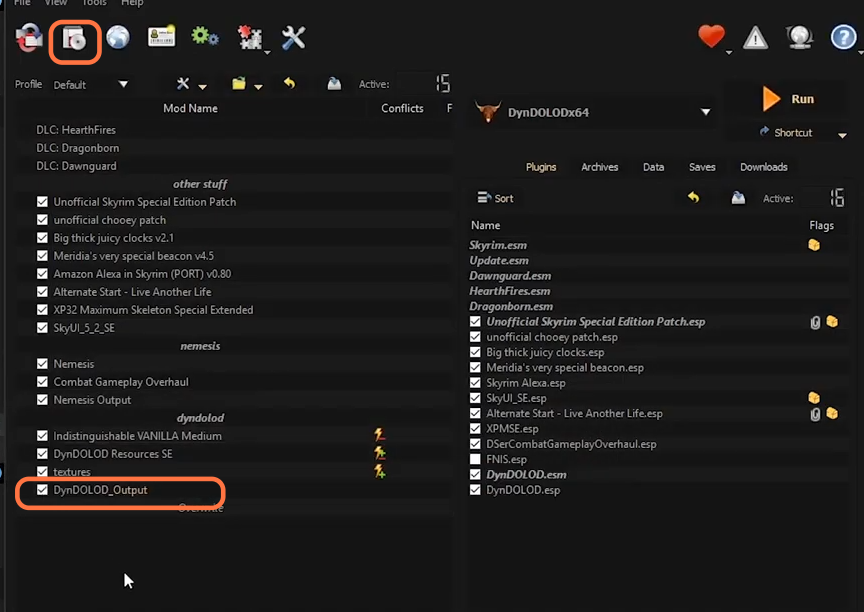Open the Profiles ID card icon

pos(161,37)
